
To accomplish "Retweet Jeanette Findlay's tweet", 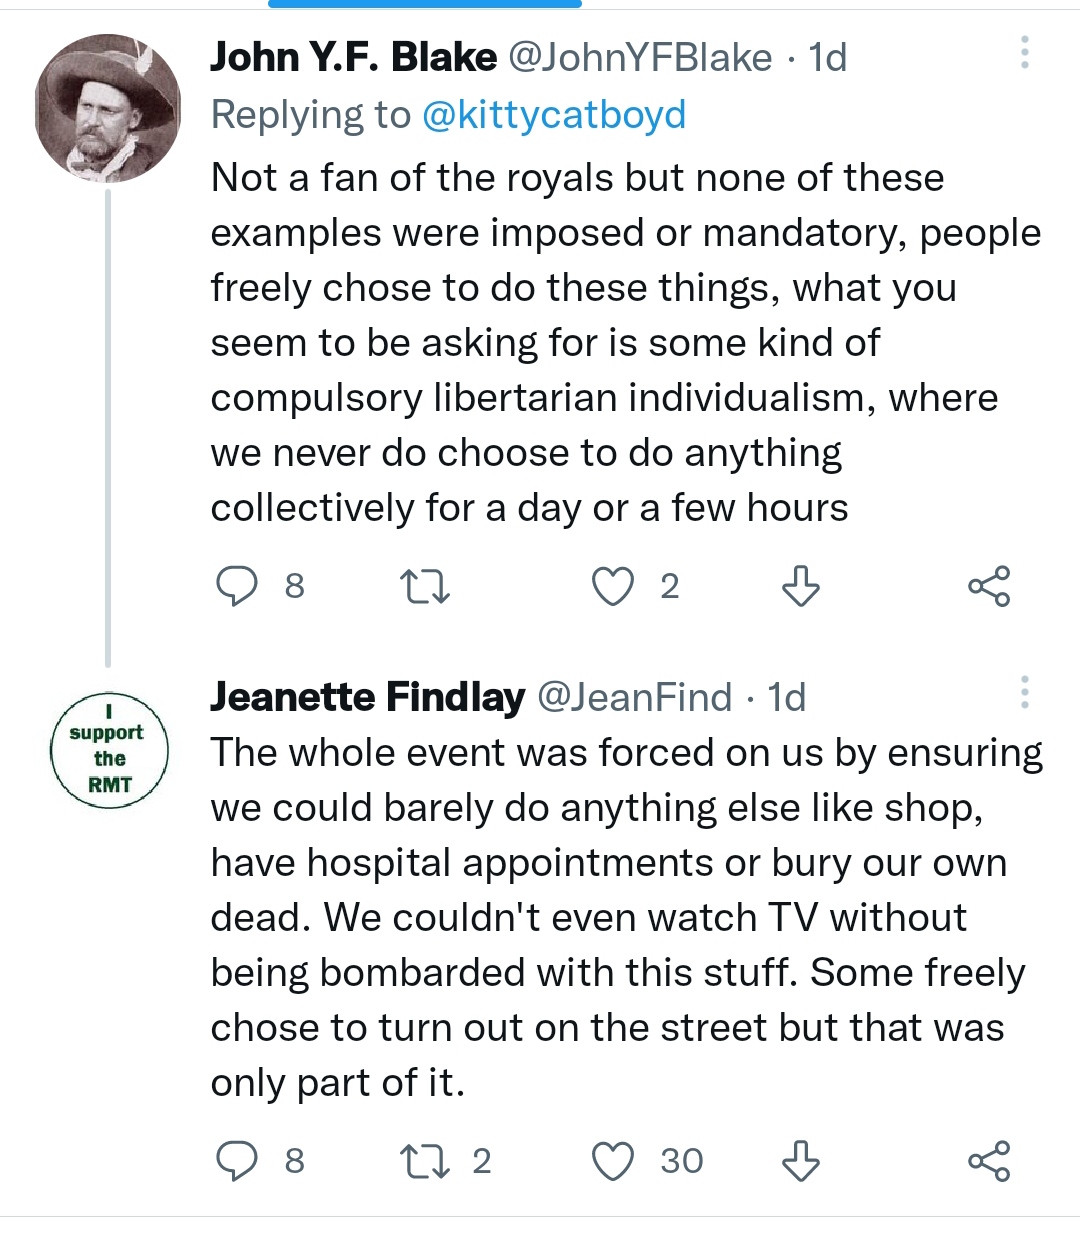I will click(424, 1161).
